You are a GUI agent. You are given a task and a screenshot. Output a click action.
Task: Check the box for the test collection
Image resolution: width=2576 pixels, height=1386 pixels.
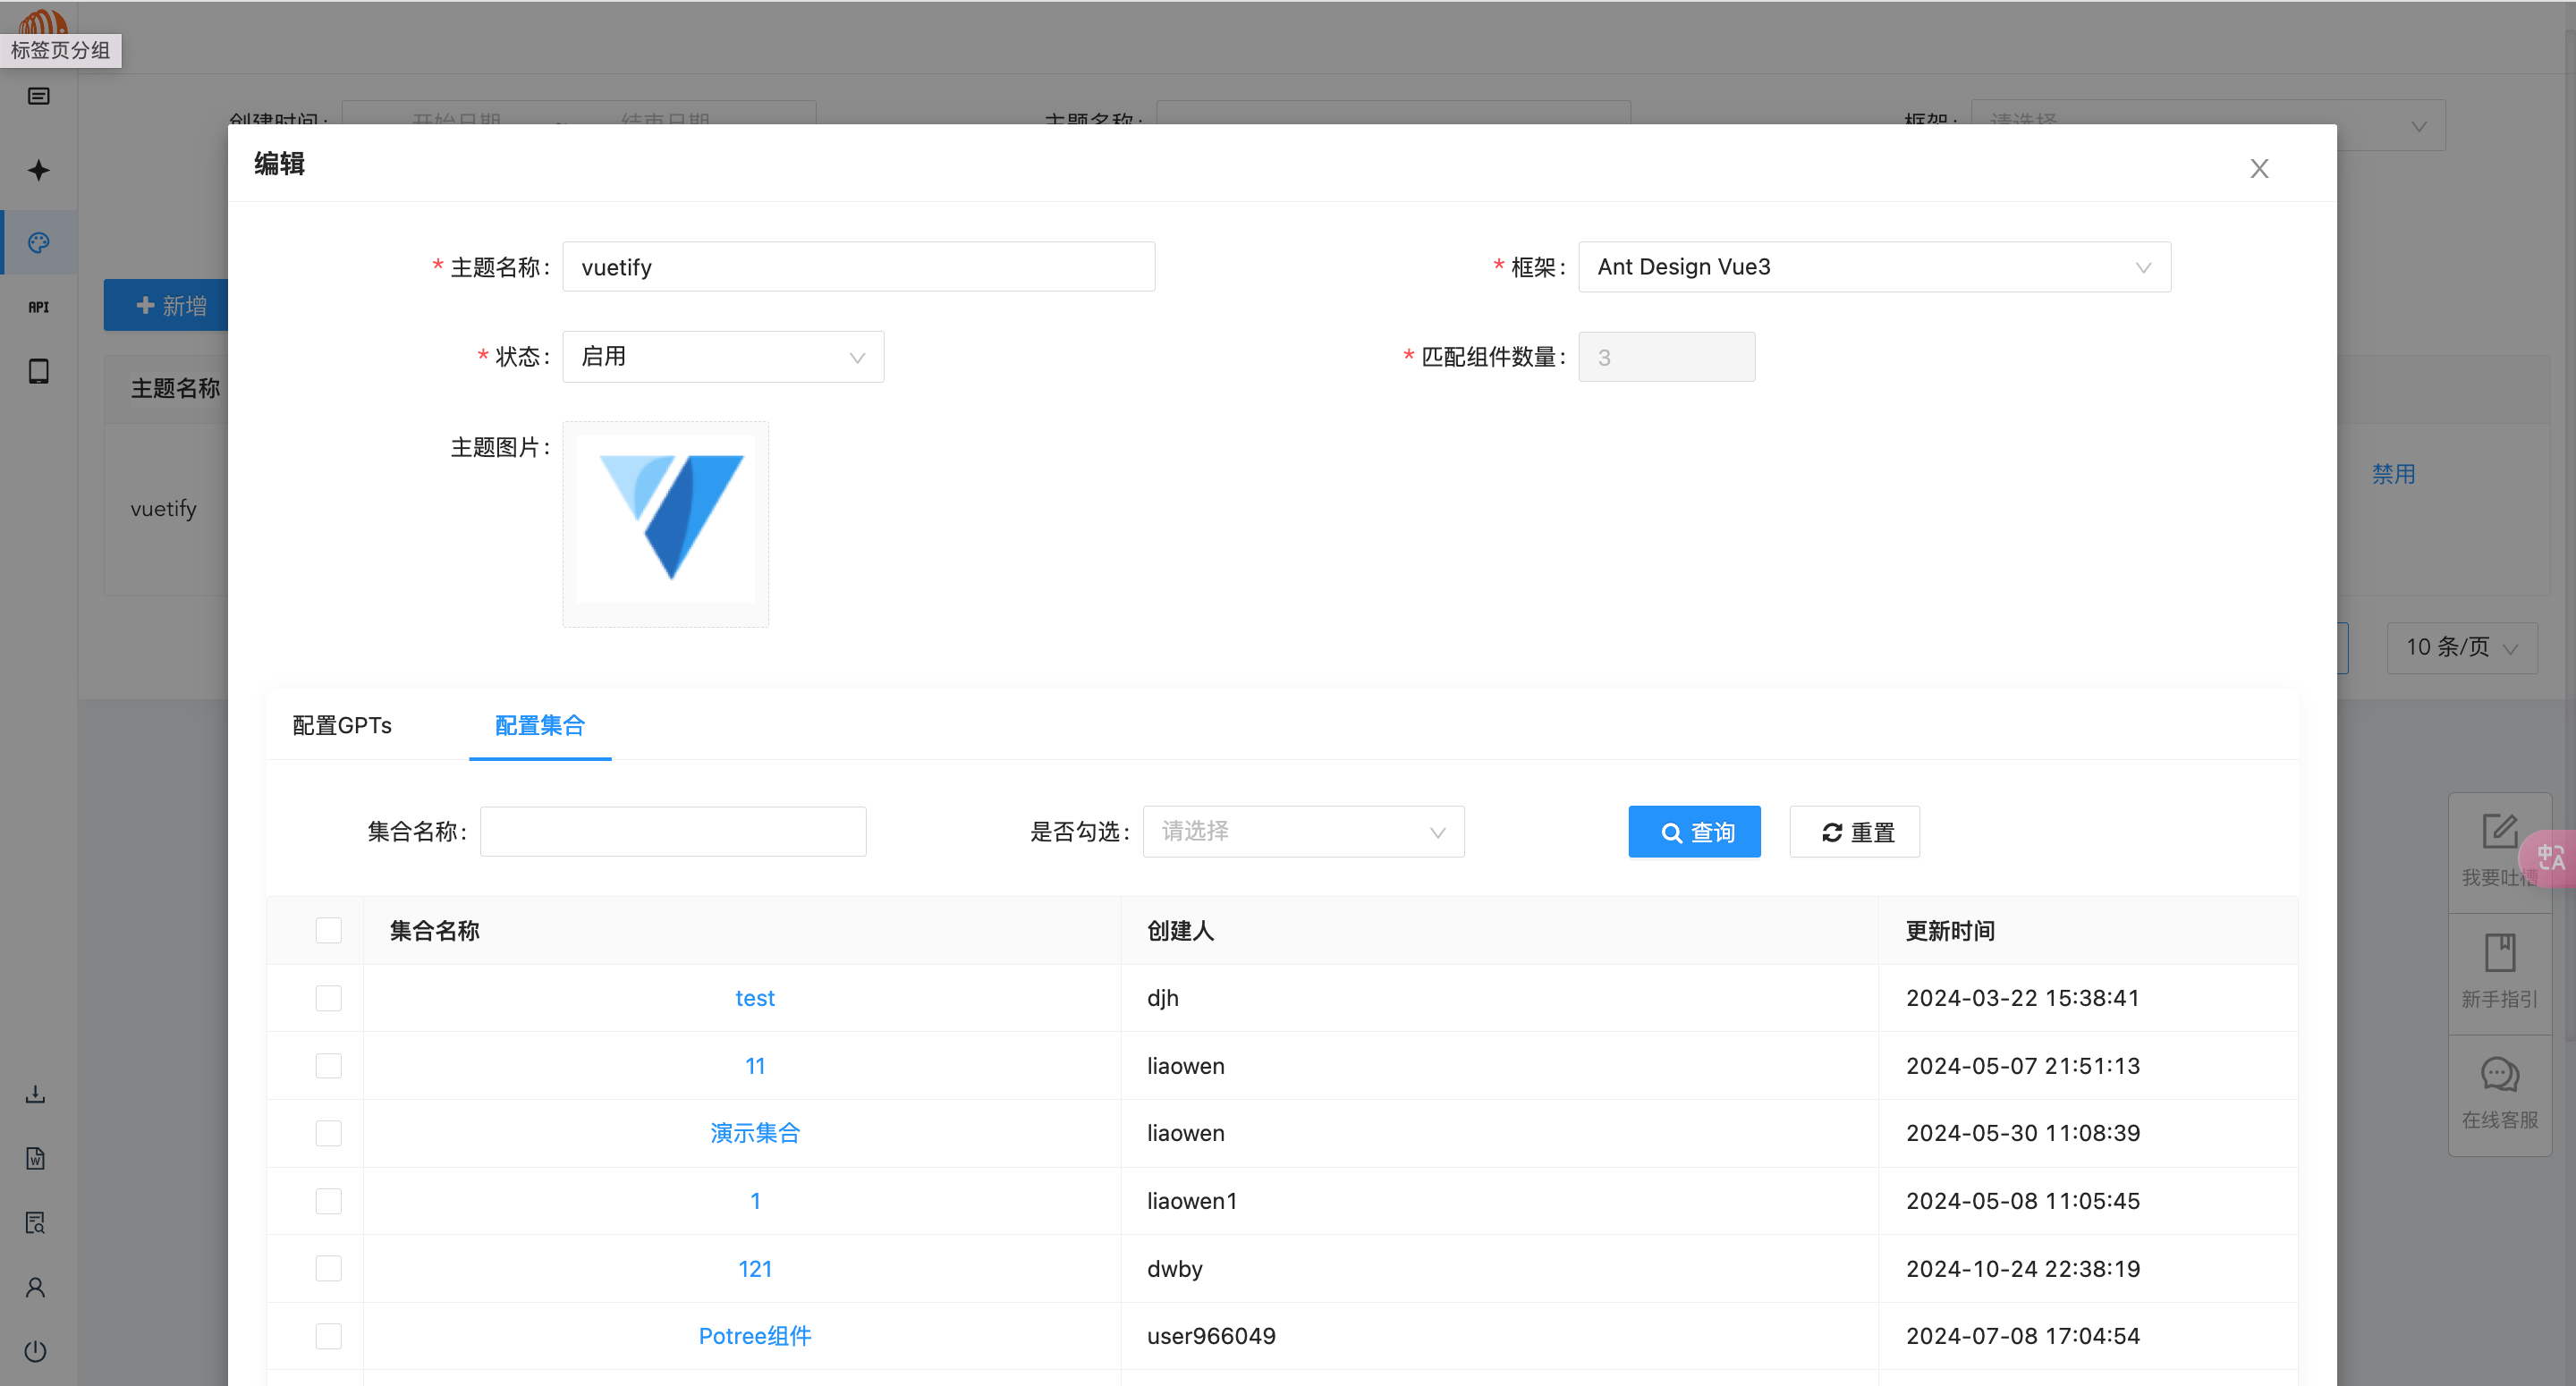tap(328, 998)
